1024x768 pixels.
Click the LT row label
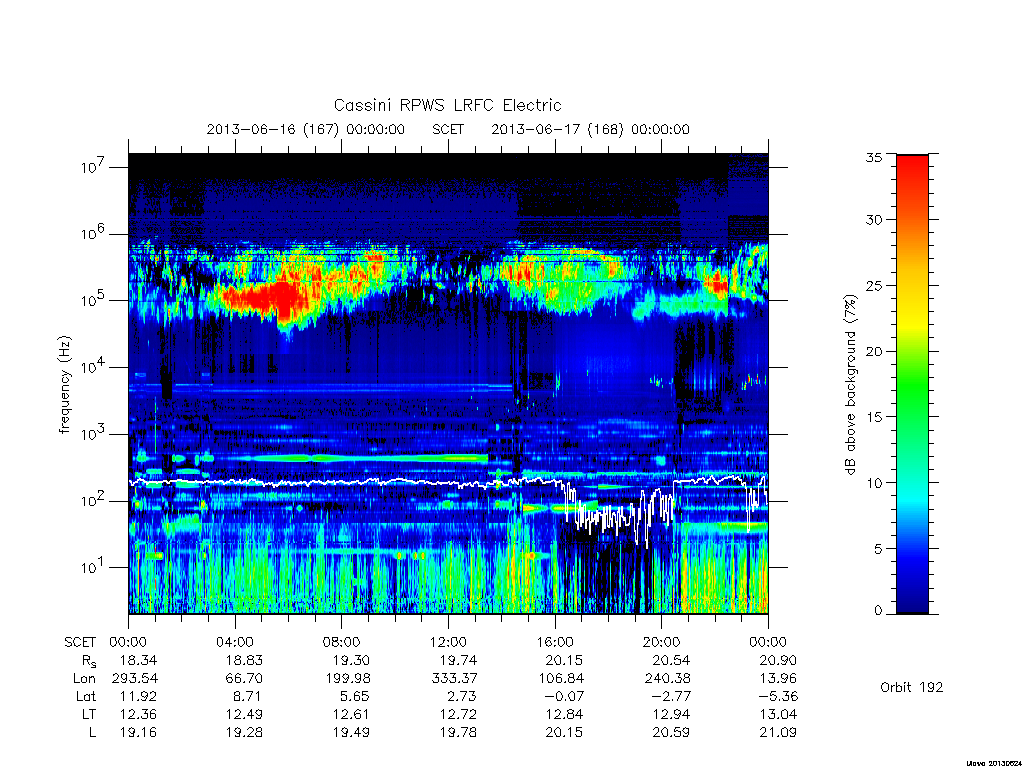pos(89,714)
